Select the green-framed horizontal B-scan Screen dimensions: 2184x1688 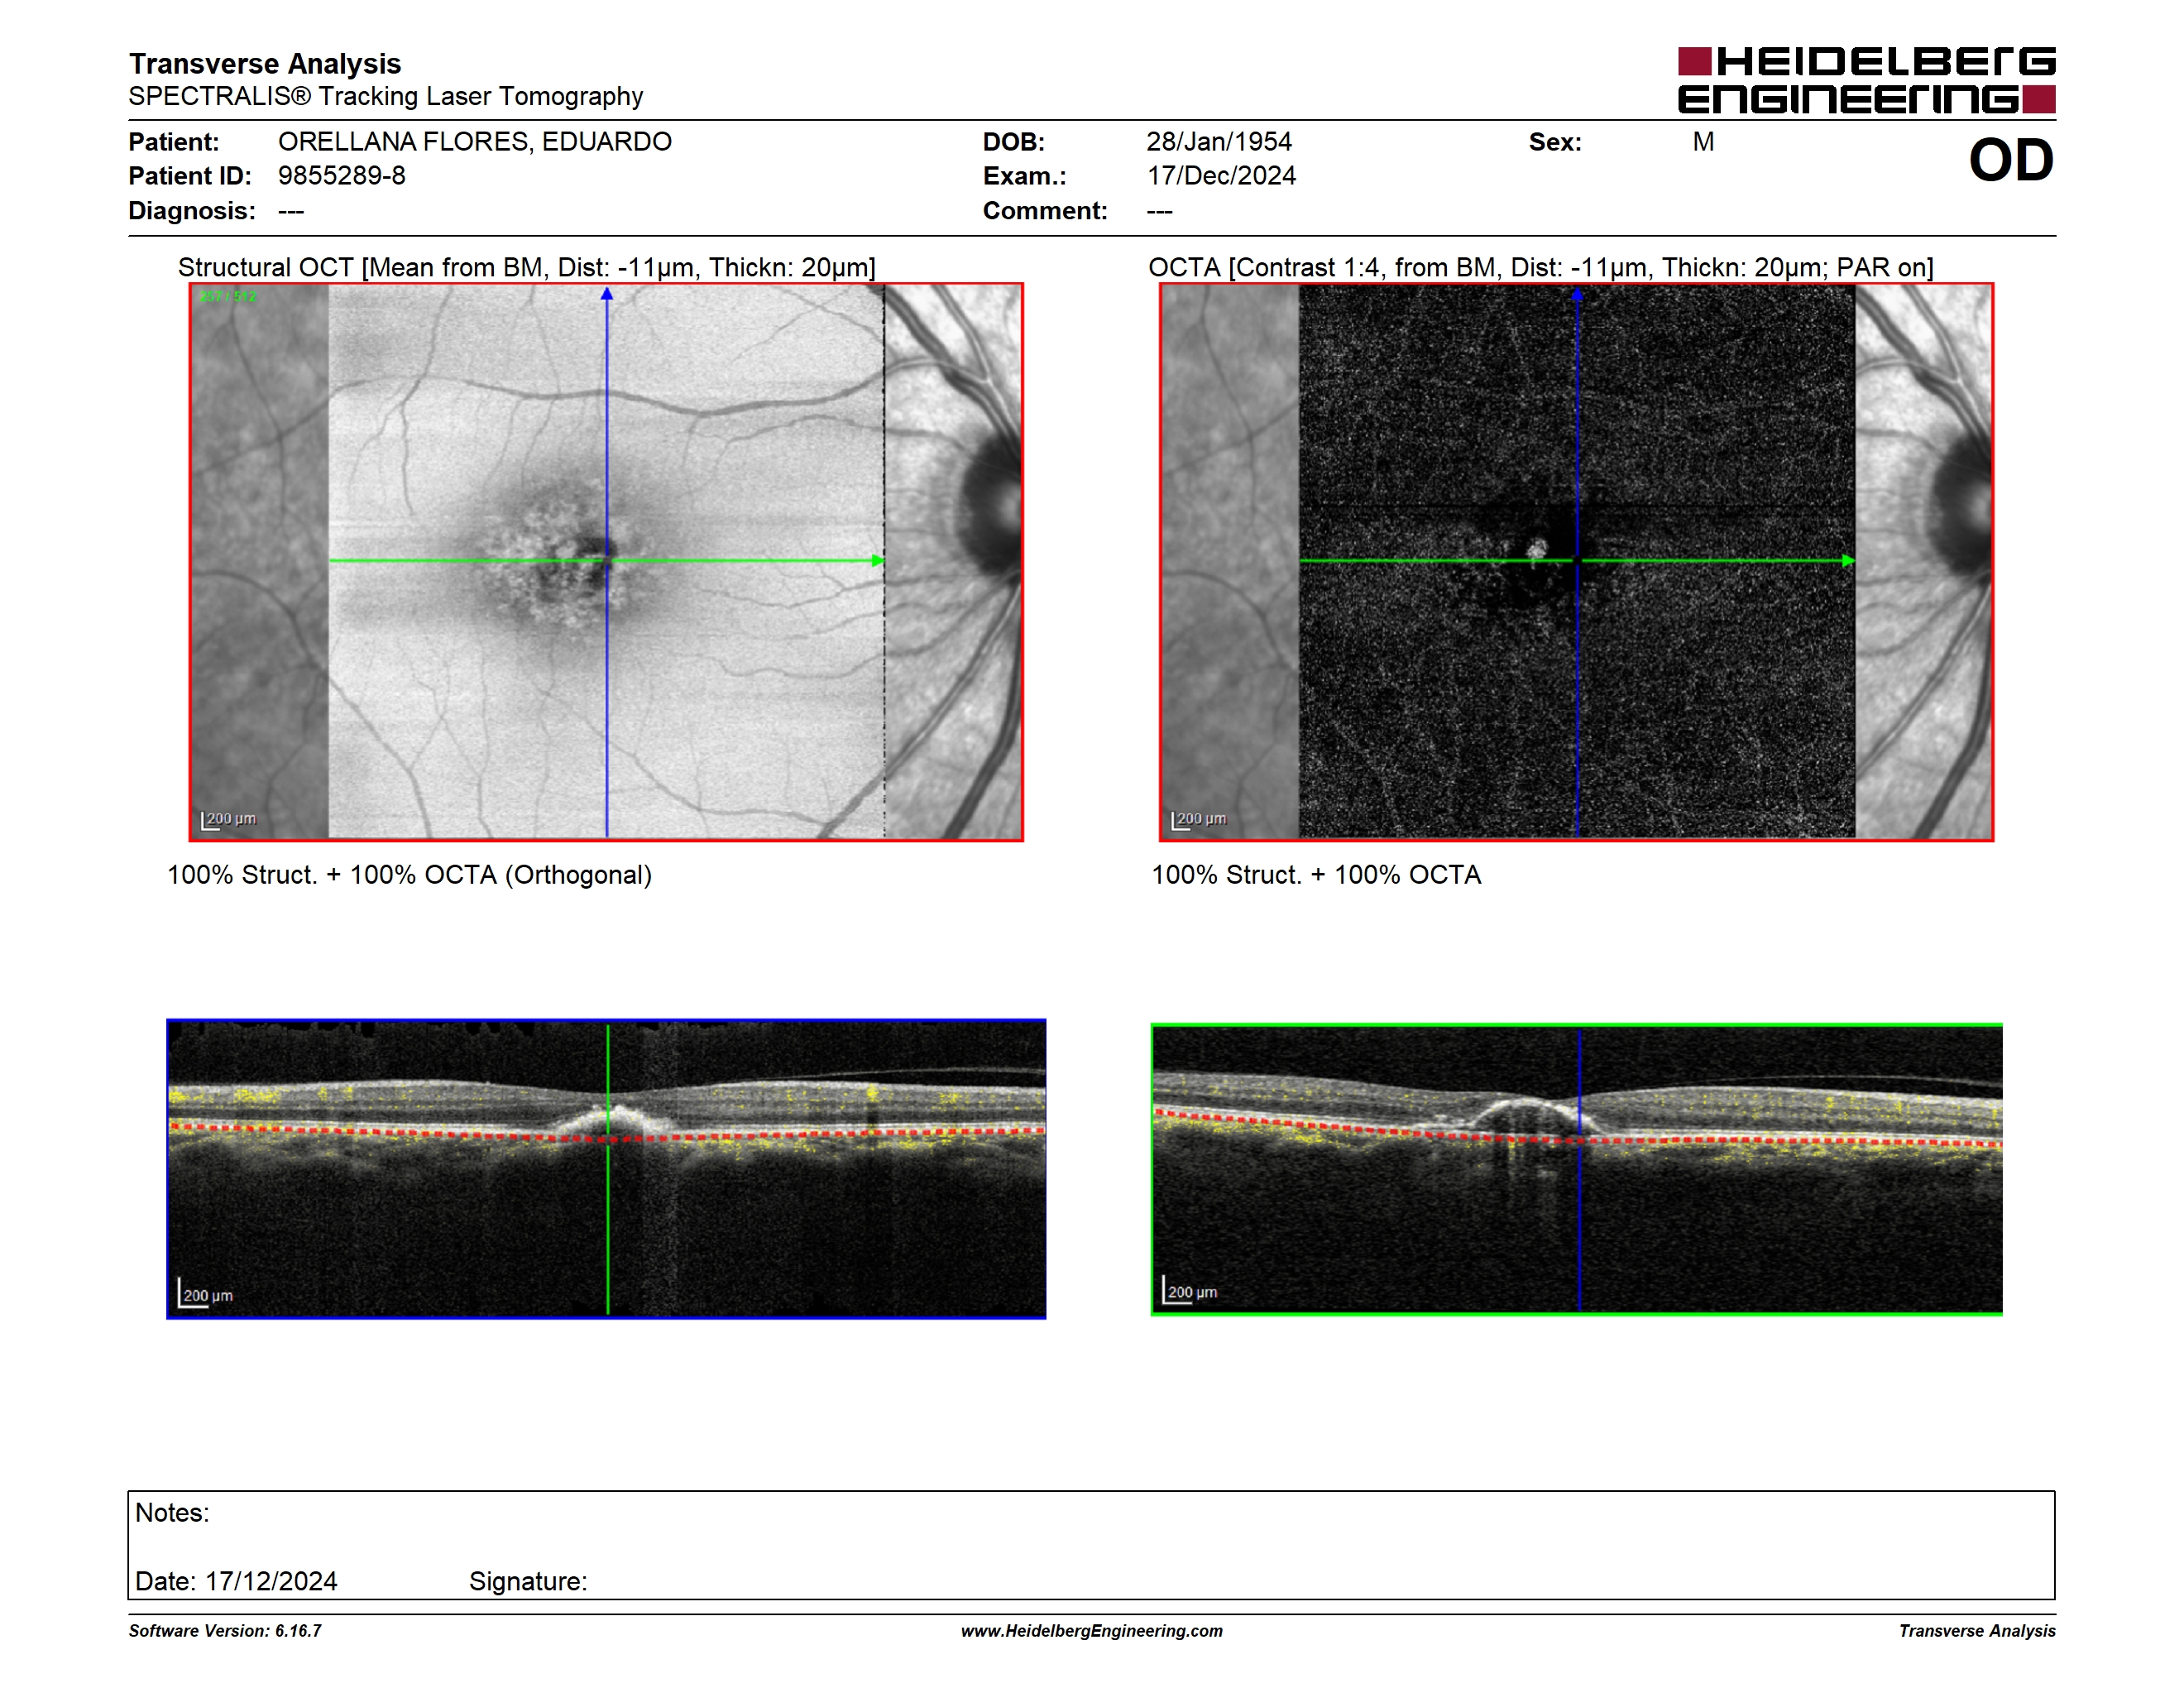coord(1577,1169)
